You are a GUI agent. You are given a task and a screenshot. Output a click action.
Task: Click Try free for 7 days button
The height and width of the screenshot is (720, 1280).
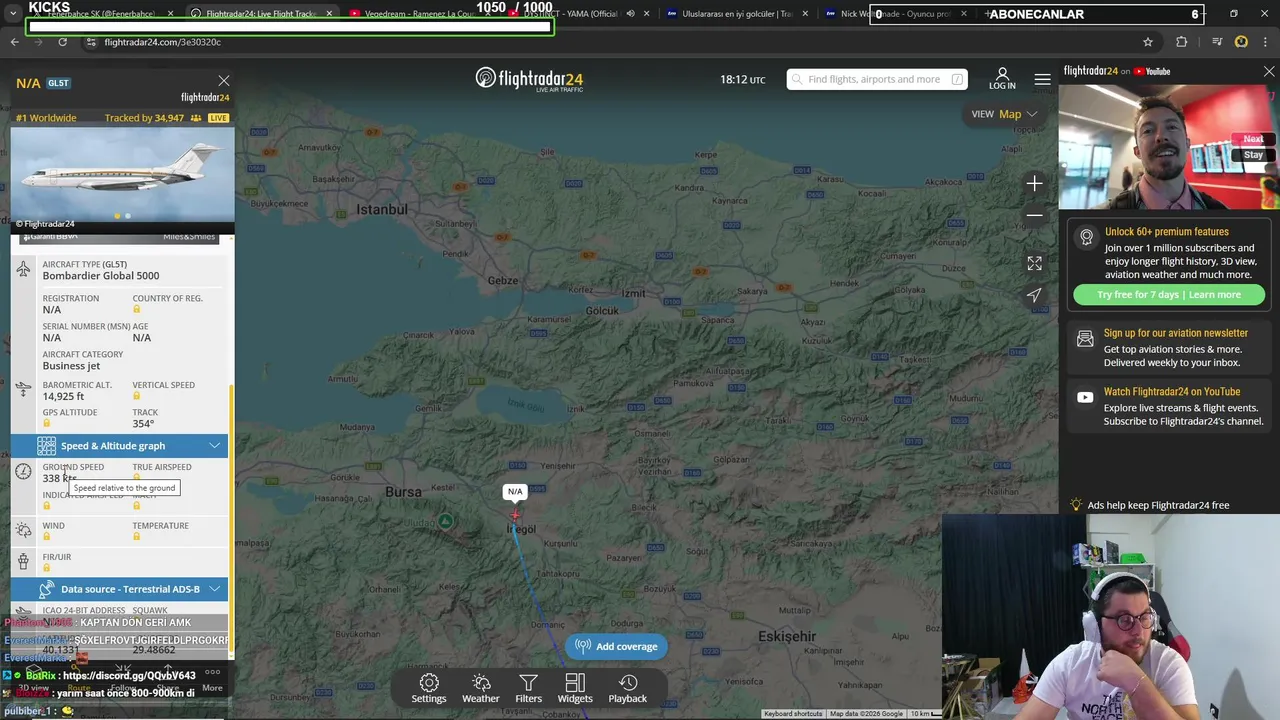click(x=1169, y=294)
